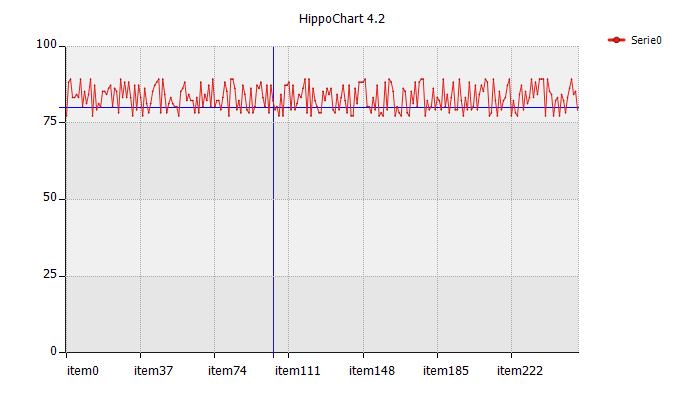Click the 75 y-axis value
Image resolution: width=684 pixels, height=398 pixels.
click(x=50, y=121)
